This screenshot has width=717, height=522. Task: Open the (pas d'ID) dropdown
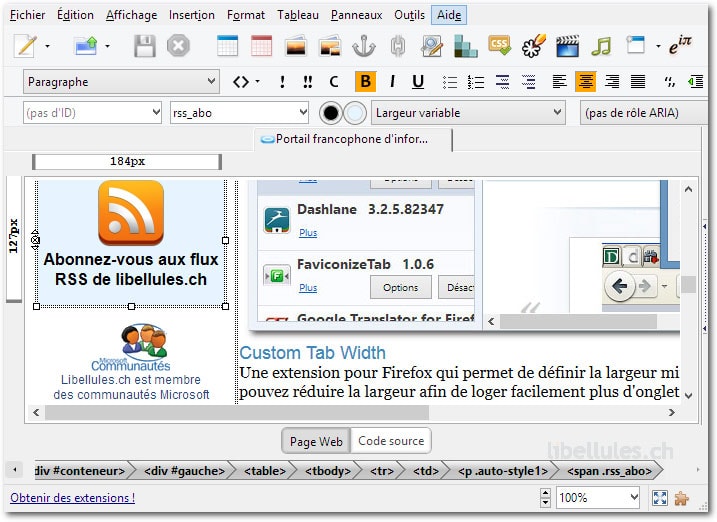(92, 112)
